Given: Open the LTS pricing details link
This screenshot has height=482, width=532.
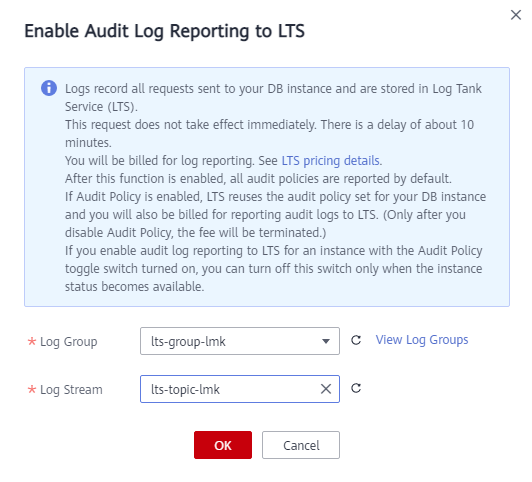Looking at the screenshot, I should tap(330, 161).
